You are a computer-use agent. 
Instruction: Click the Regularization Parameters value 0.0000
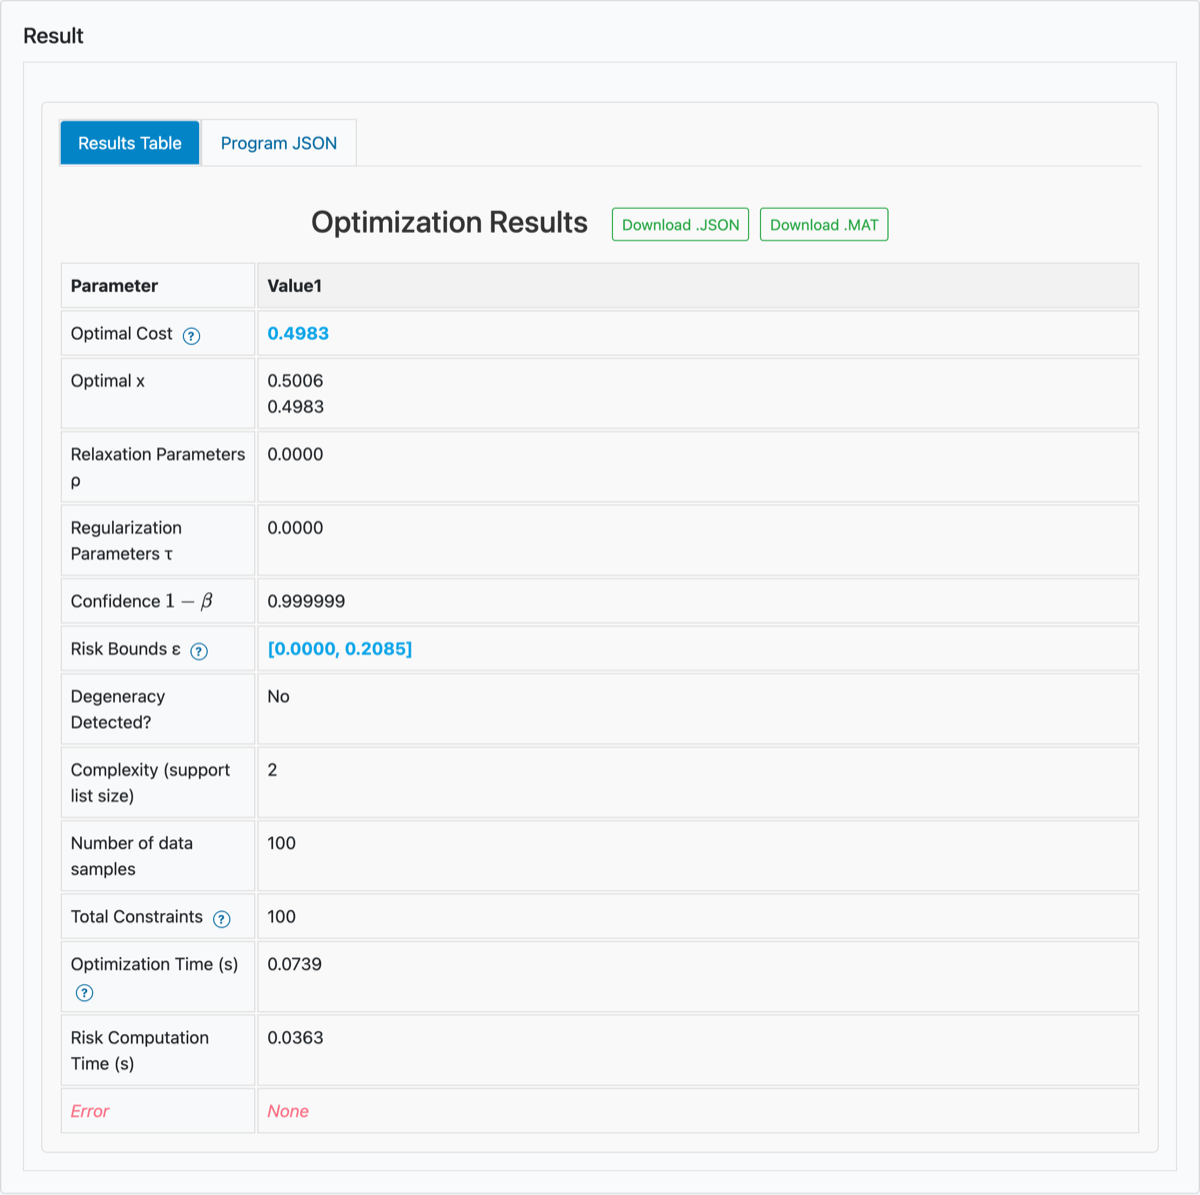295,528
